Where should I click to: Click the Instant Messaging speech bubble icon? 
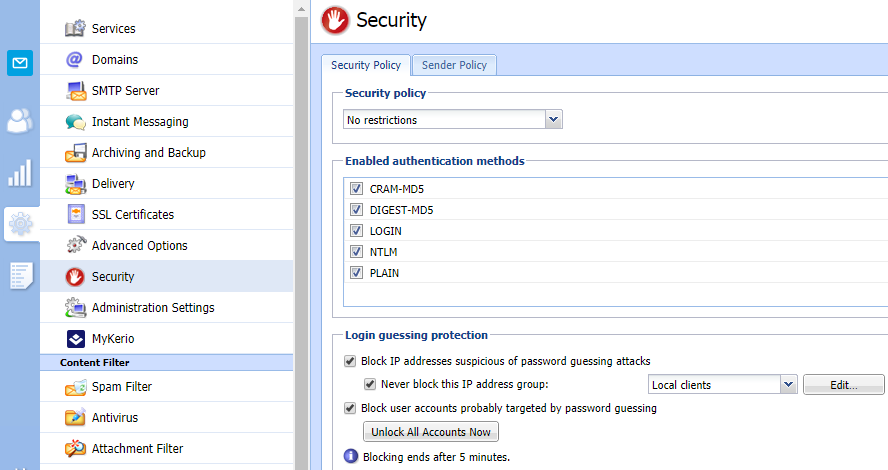pyautogui.click(x=76, y=122)
